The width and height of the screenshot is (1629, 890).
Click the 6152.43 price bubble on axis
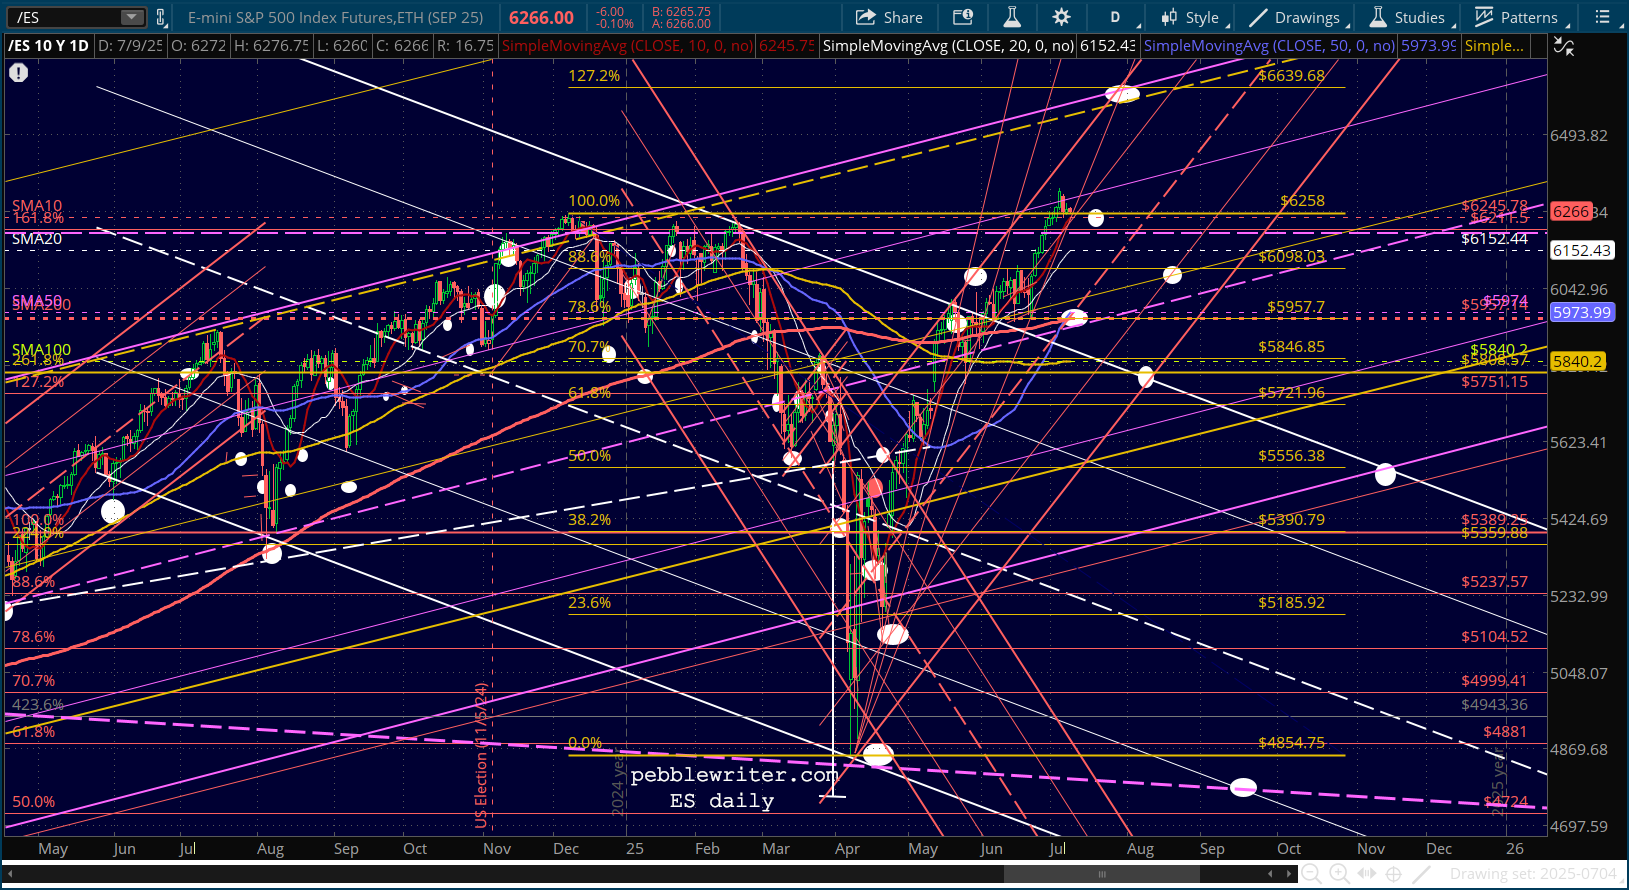(1581, 251)
